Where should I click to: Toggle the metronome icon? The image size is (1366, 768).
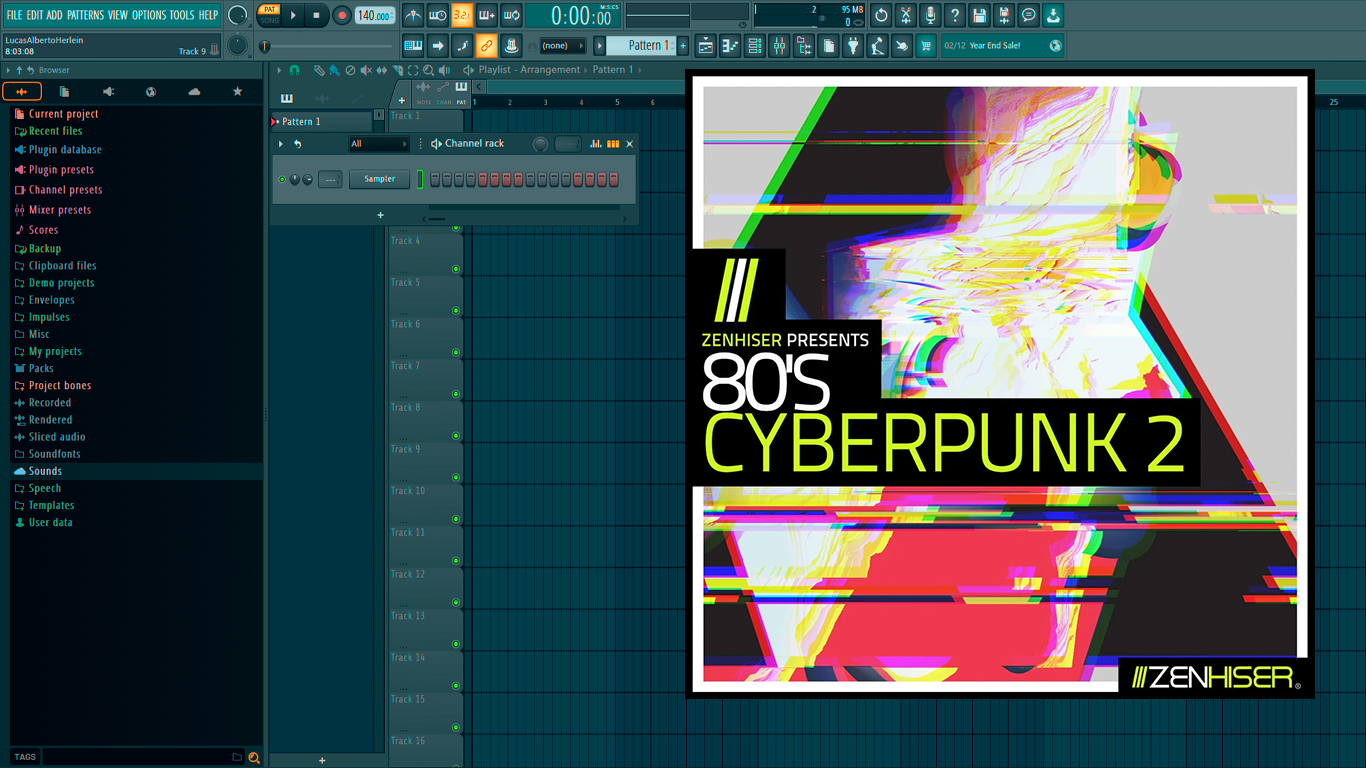(413, 15)
